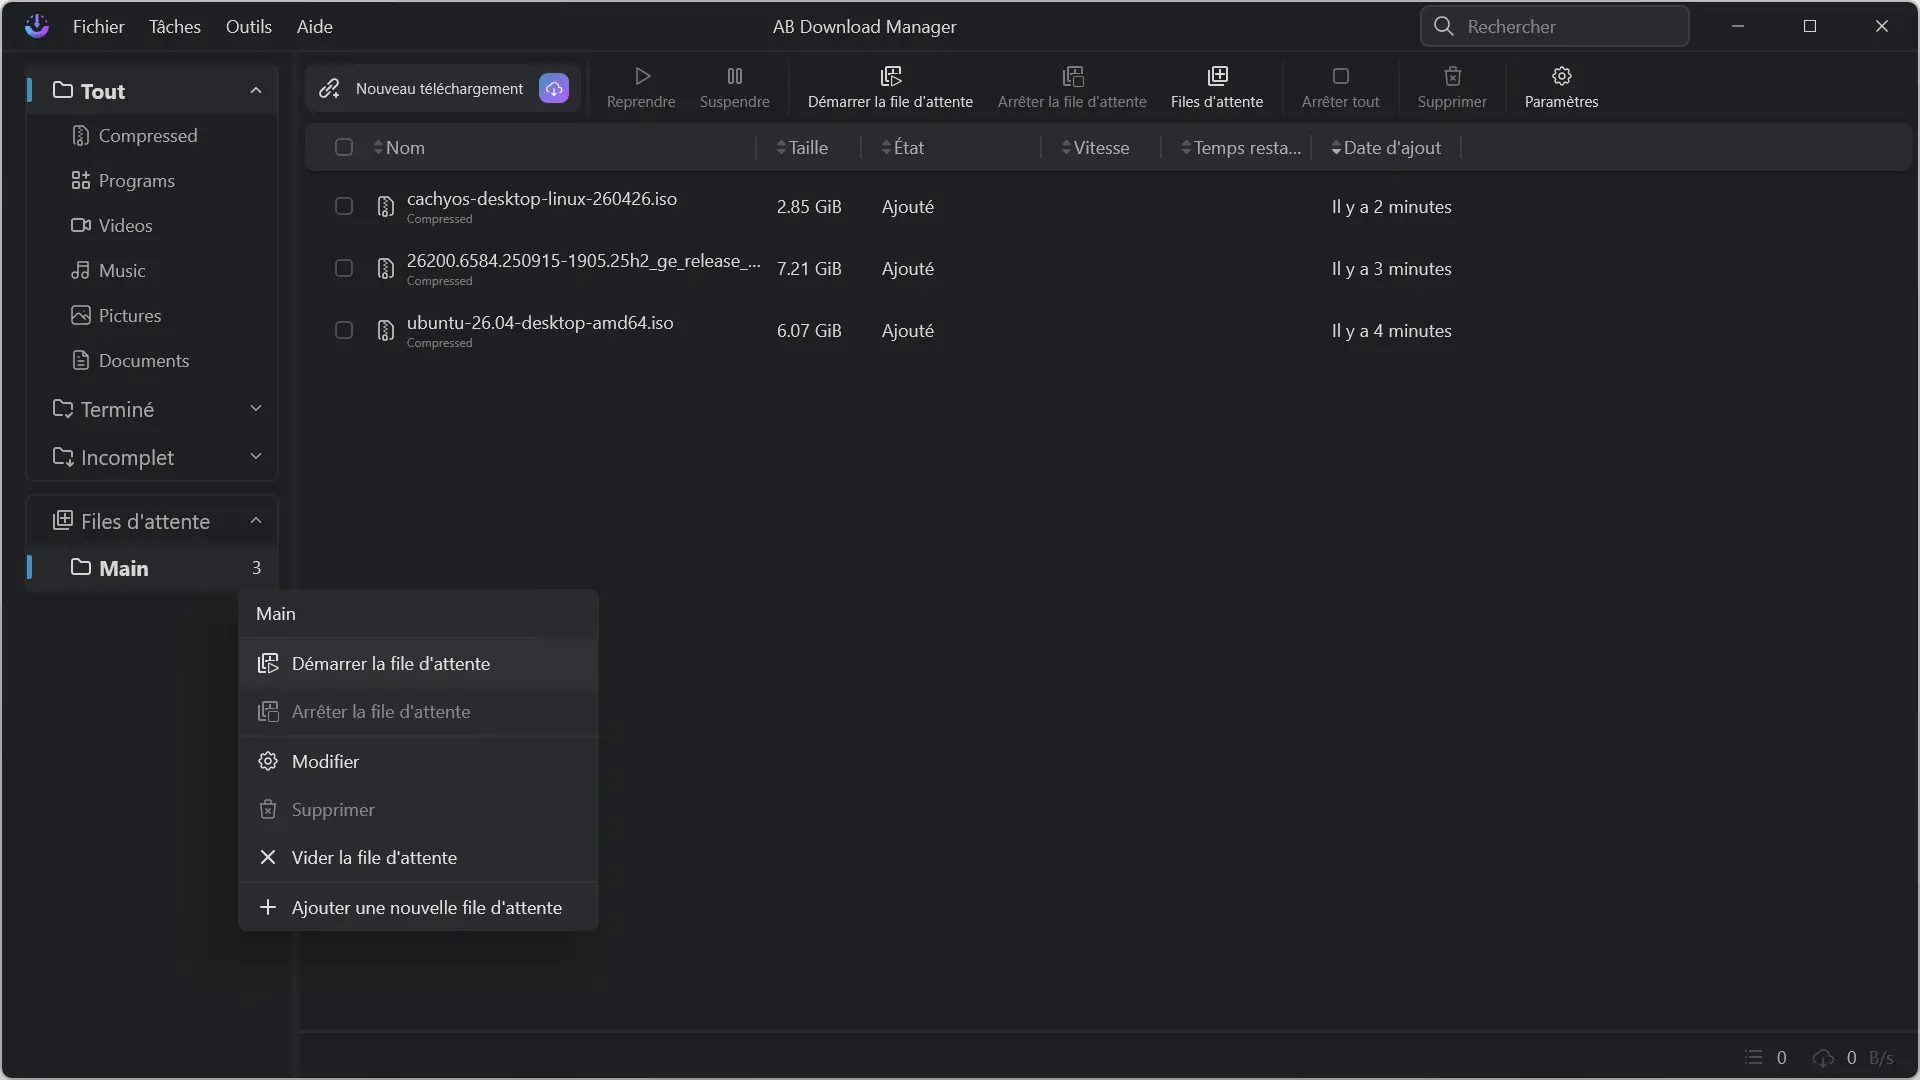Click the 7.21 GiB size cell
The height and width of the screenshot is (1080, 1920).
coord(809,269)
